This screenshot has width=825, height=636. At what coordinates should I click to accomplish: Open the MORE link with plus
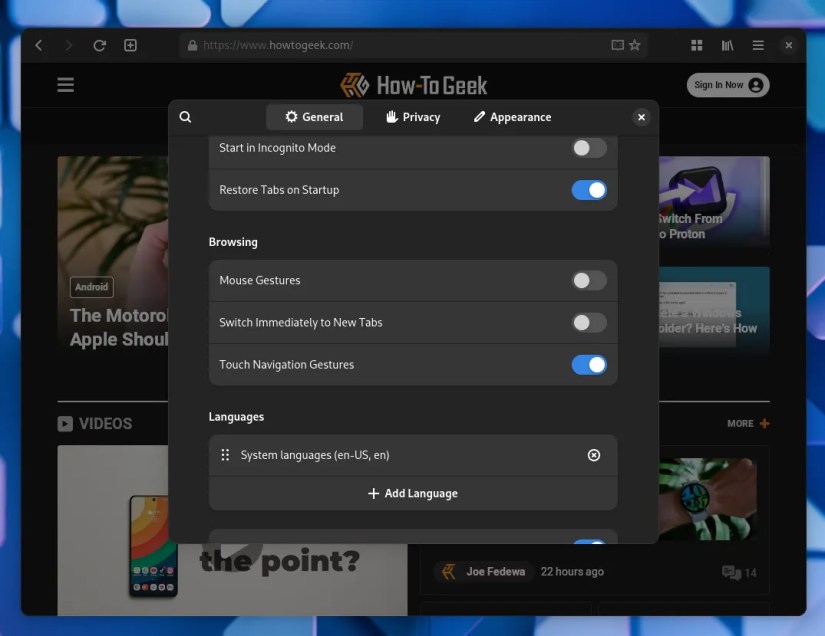748,423
